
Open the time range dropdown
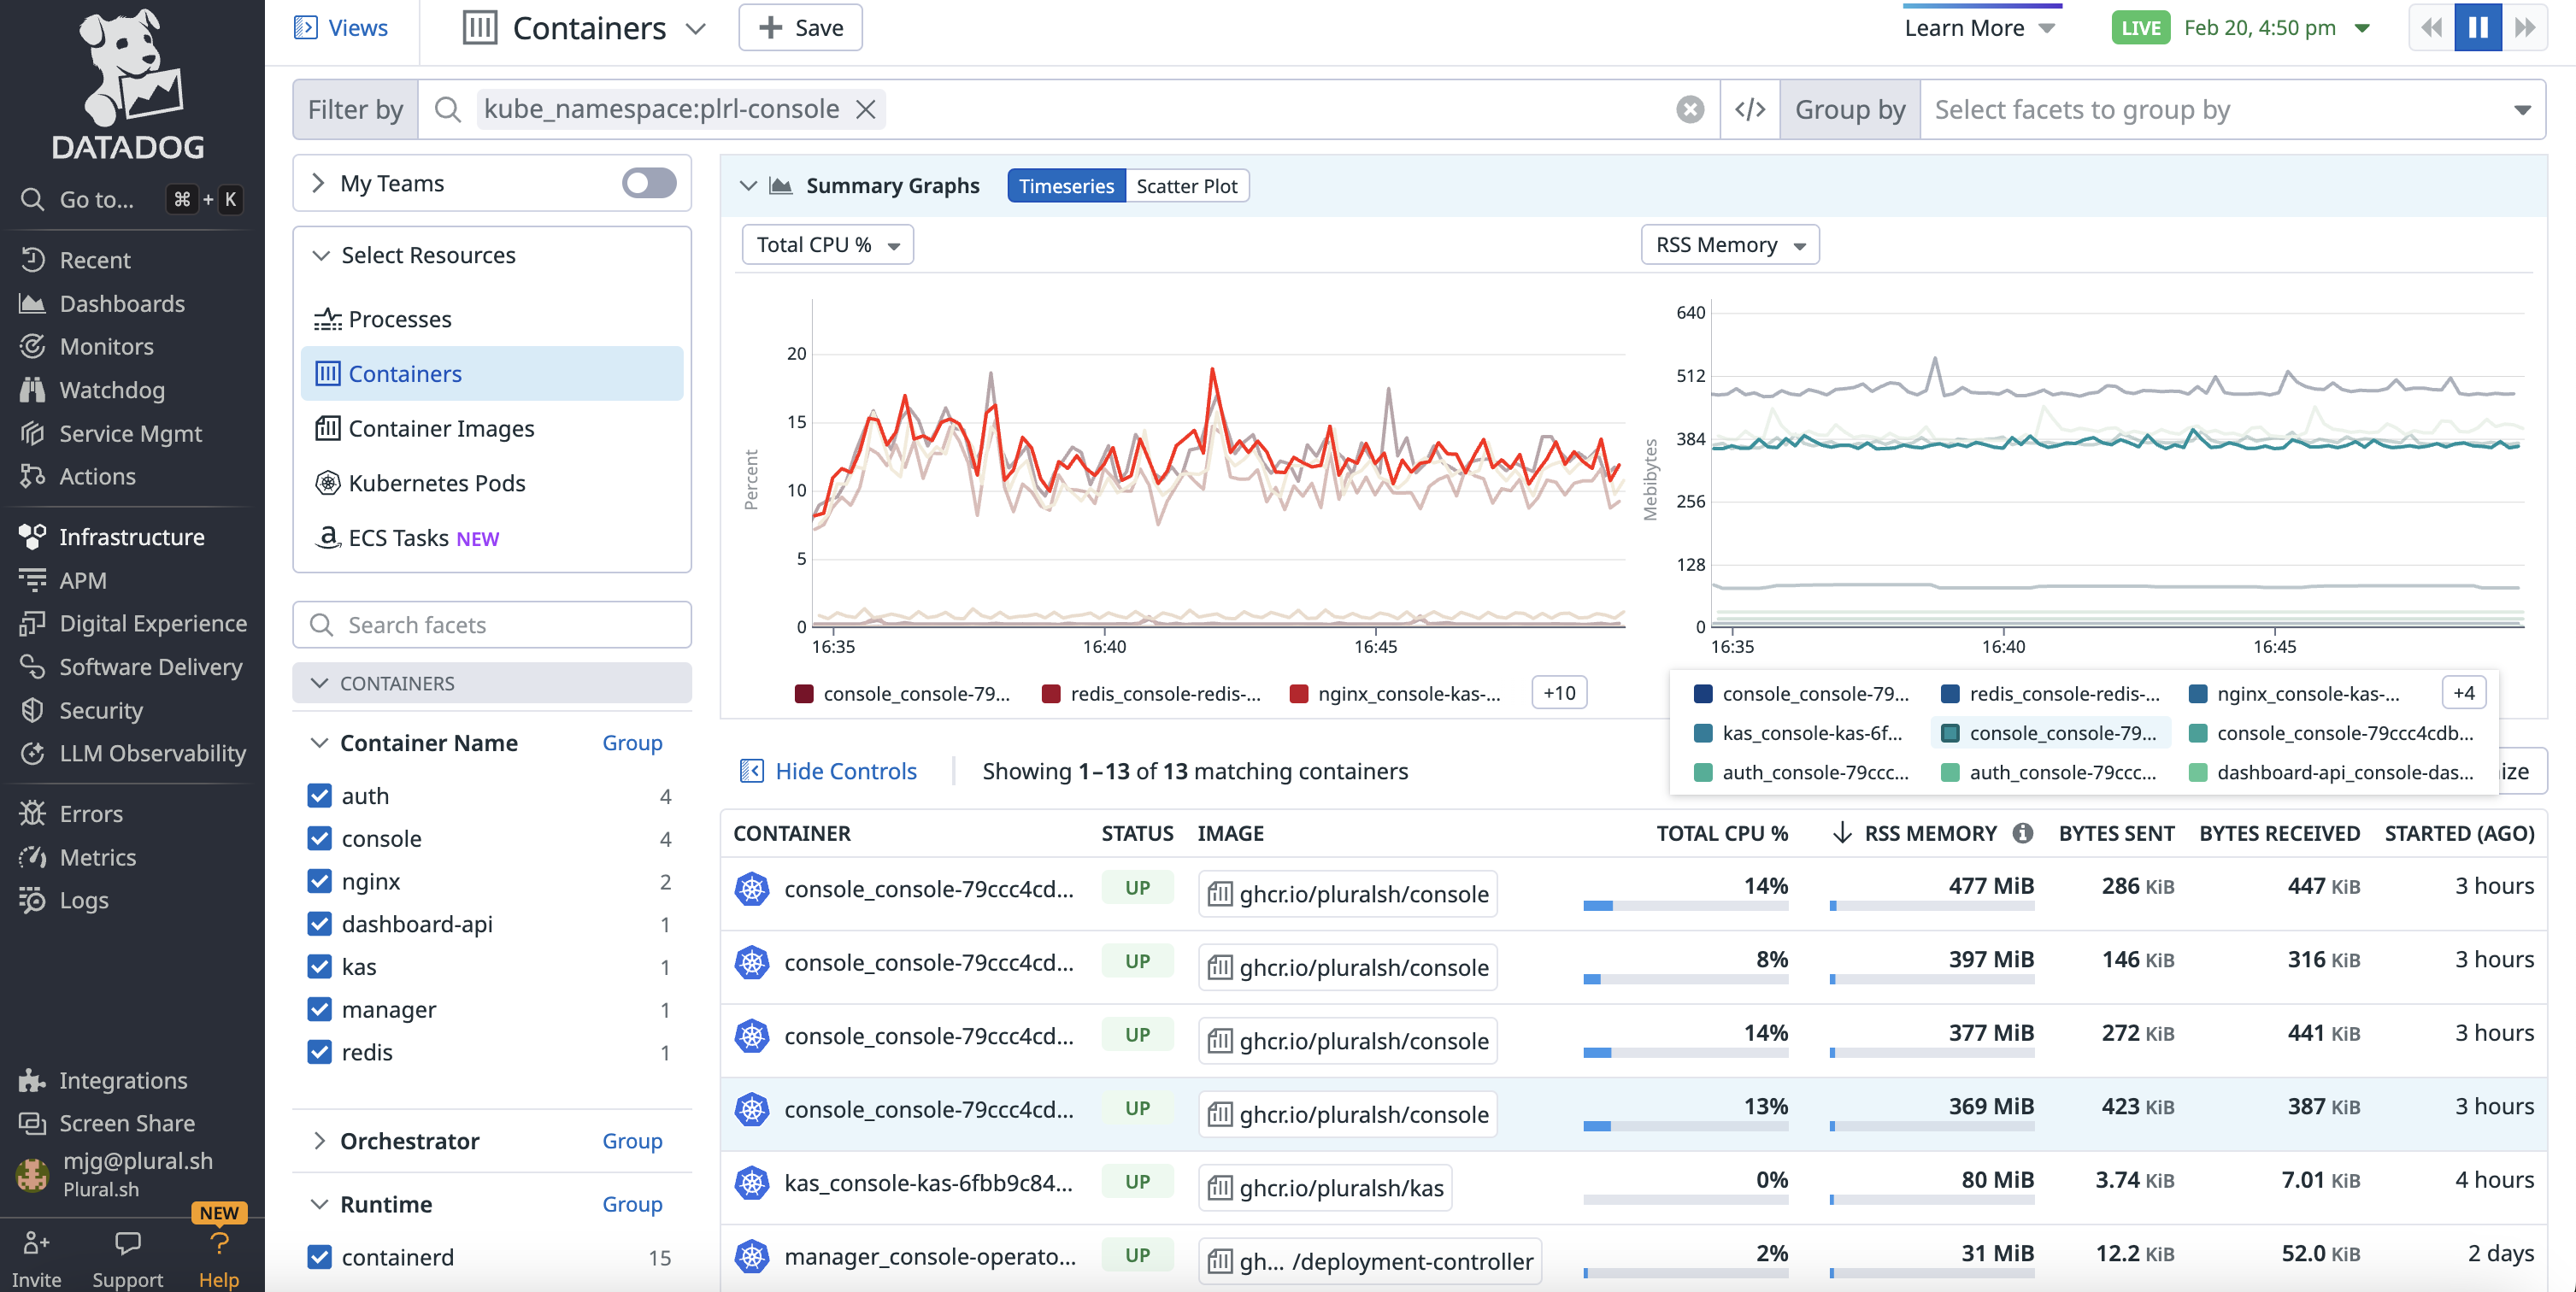(2363, 28)
